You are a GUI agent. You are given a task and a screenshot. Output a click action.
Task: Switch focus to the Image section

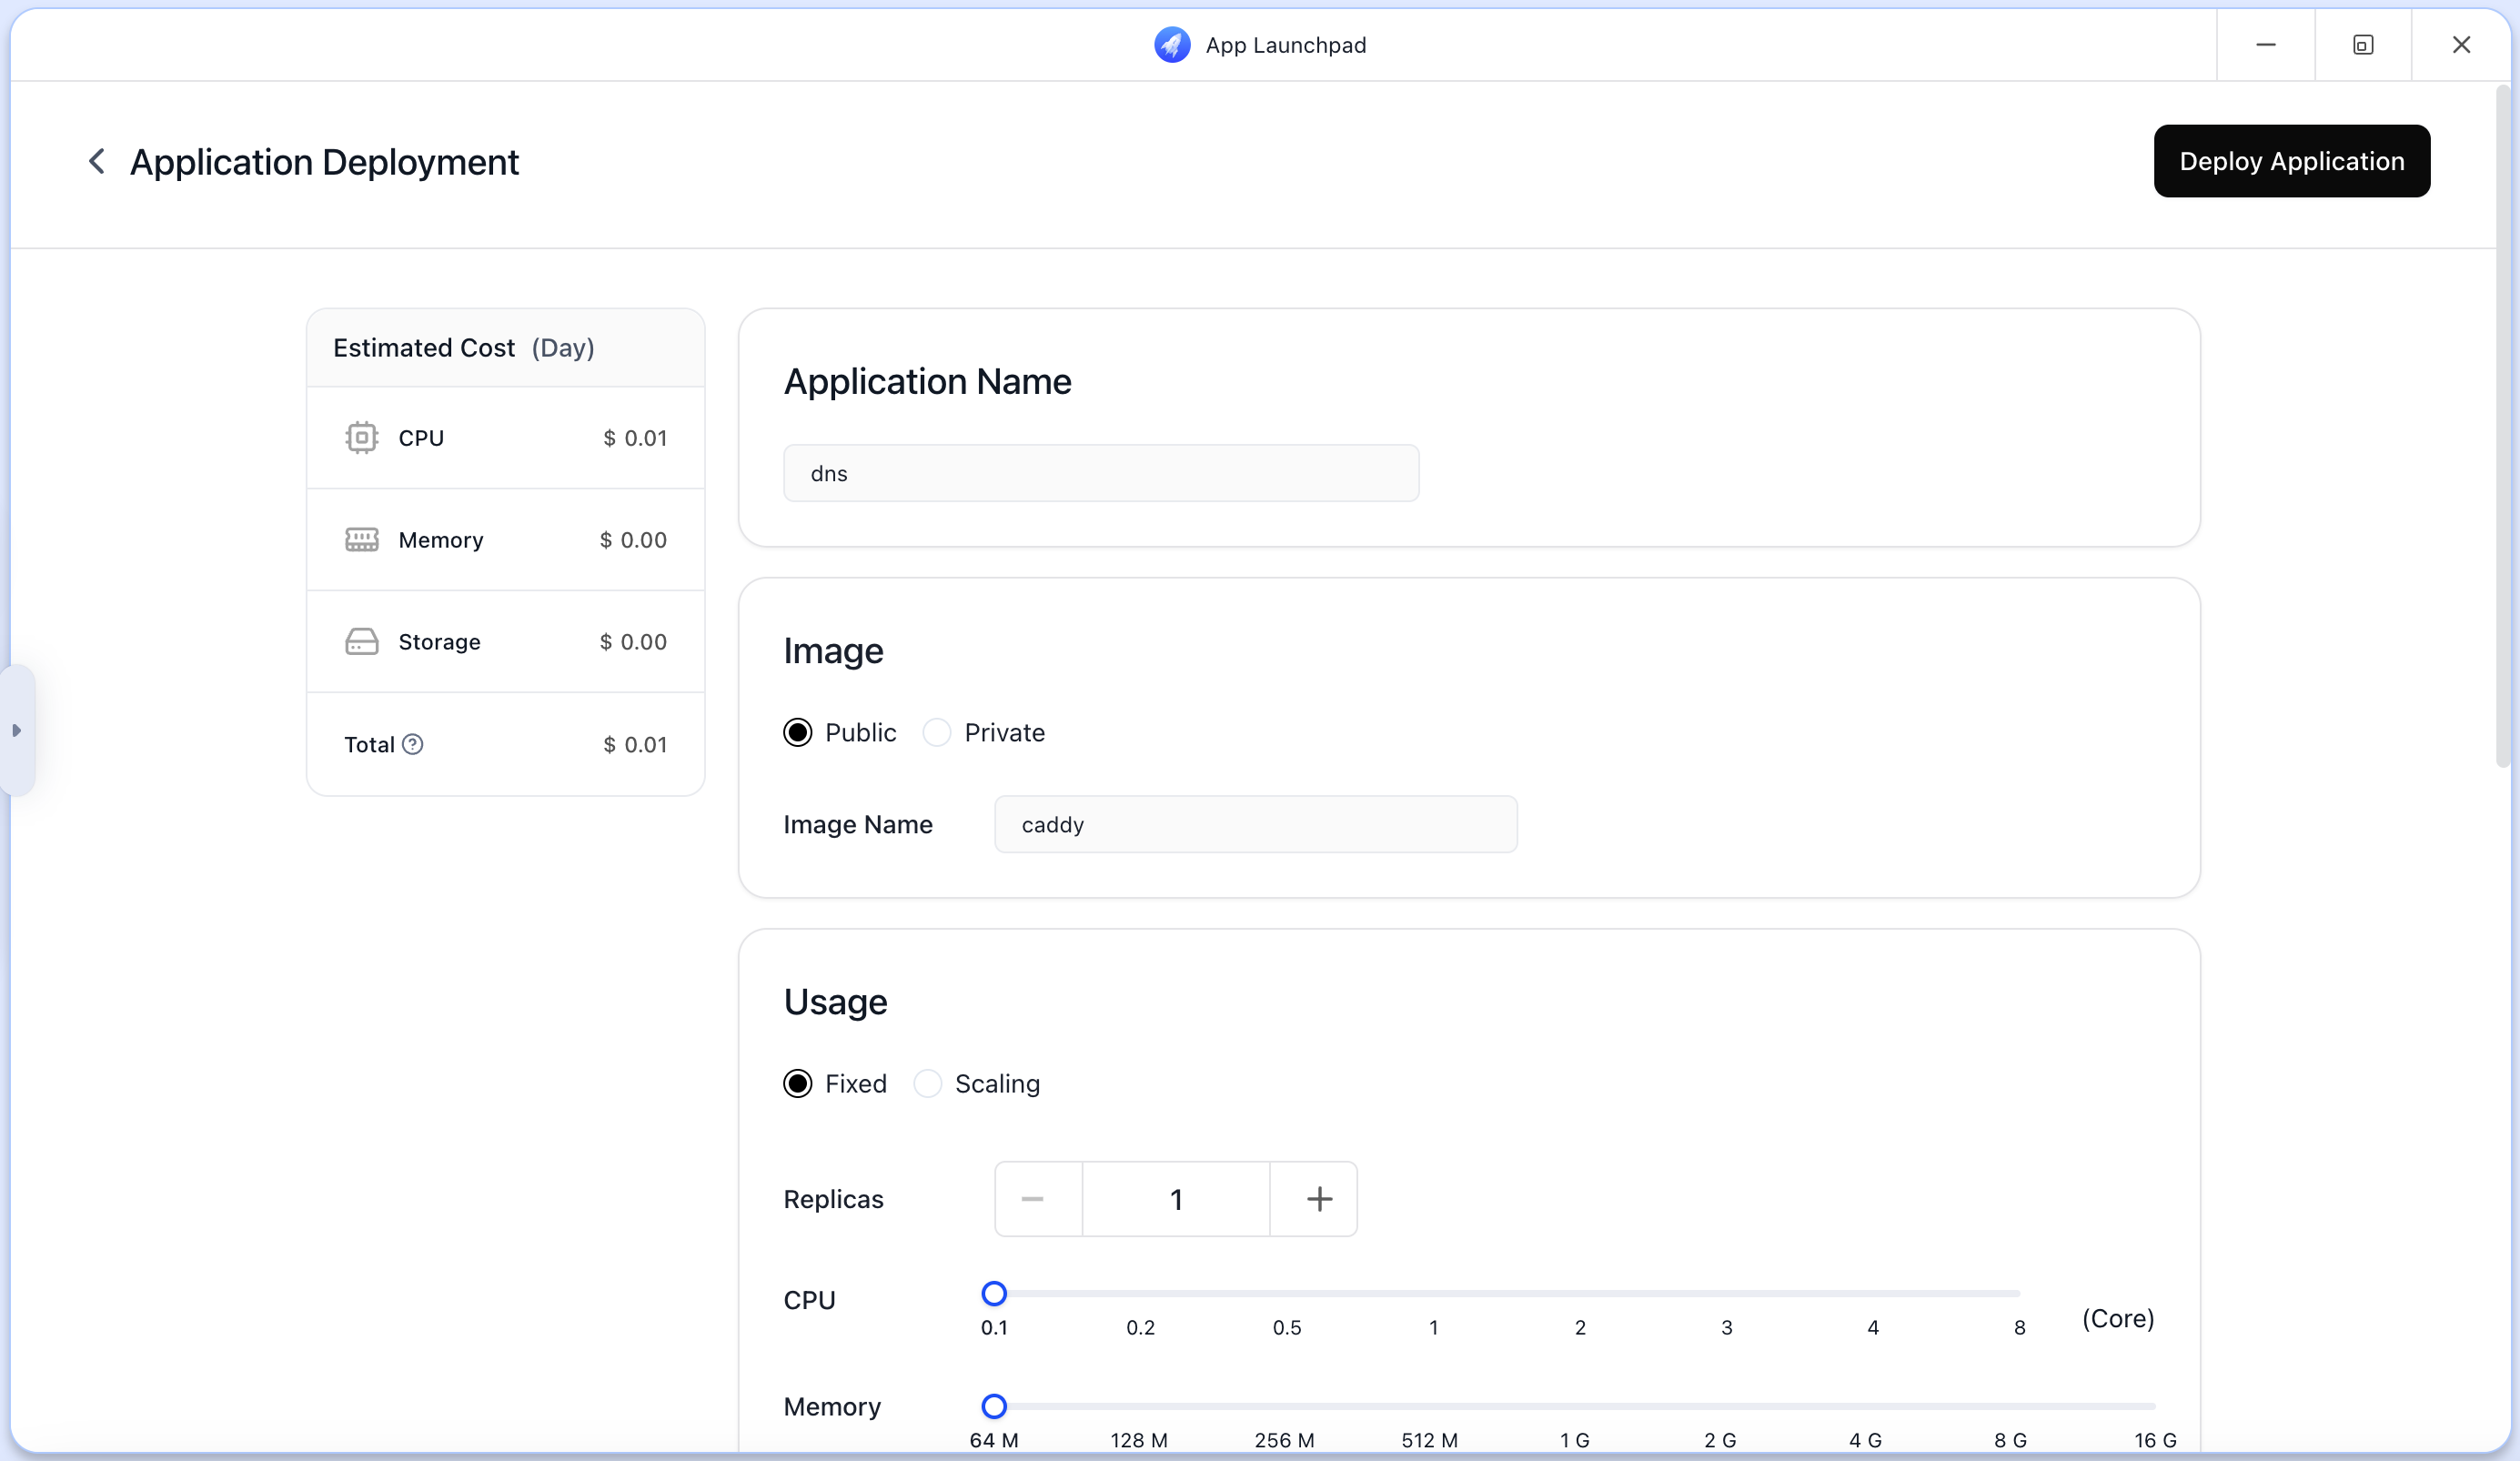pos(834,651)
